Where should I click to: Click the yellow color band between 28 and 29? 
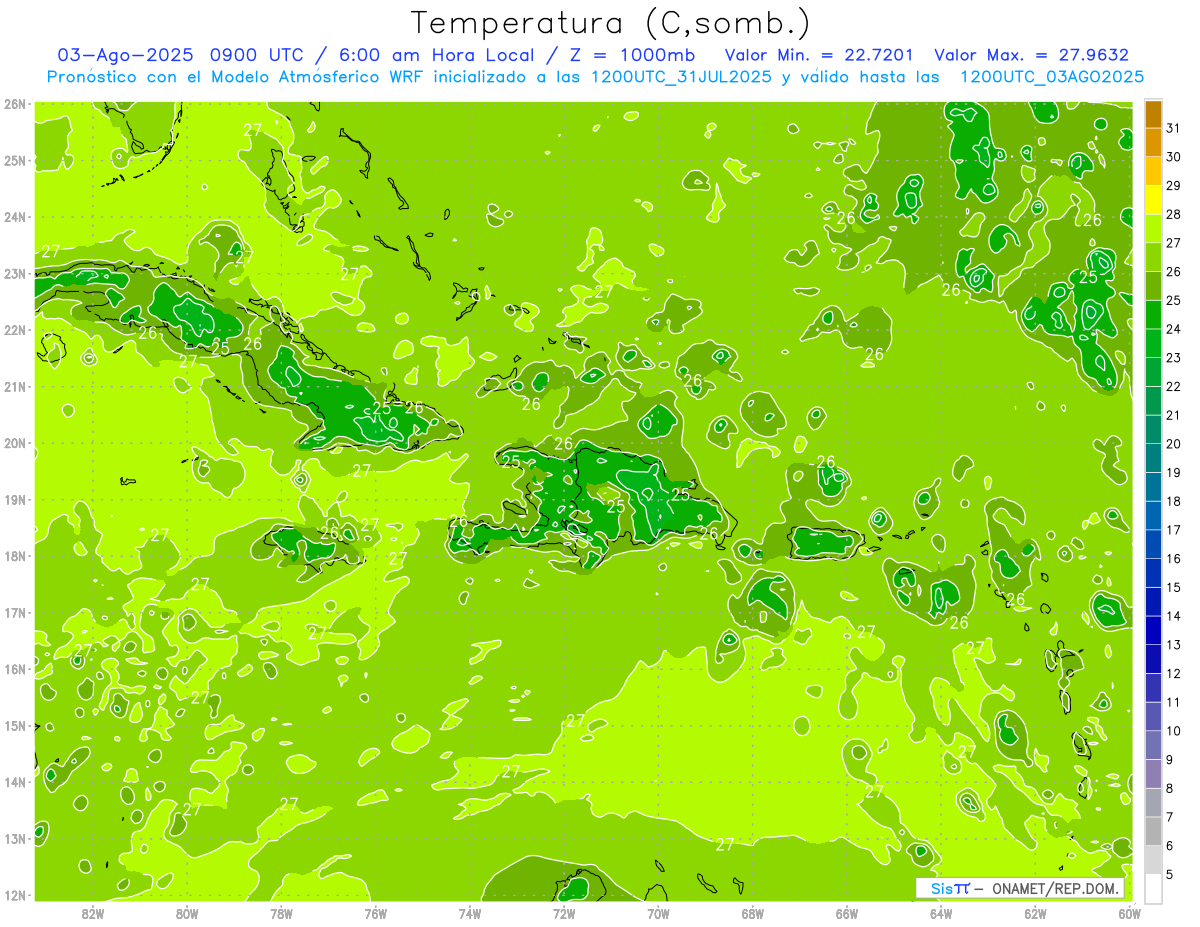tap(1153, 200)
